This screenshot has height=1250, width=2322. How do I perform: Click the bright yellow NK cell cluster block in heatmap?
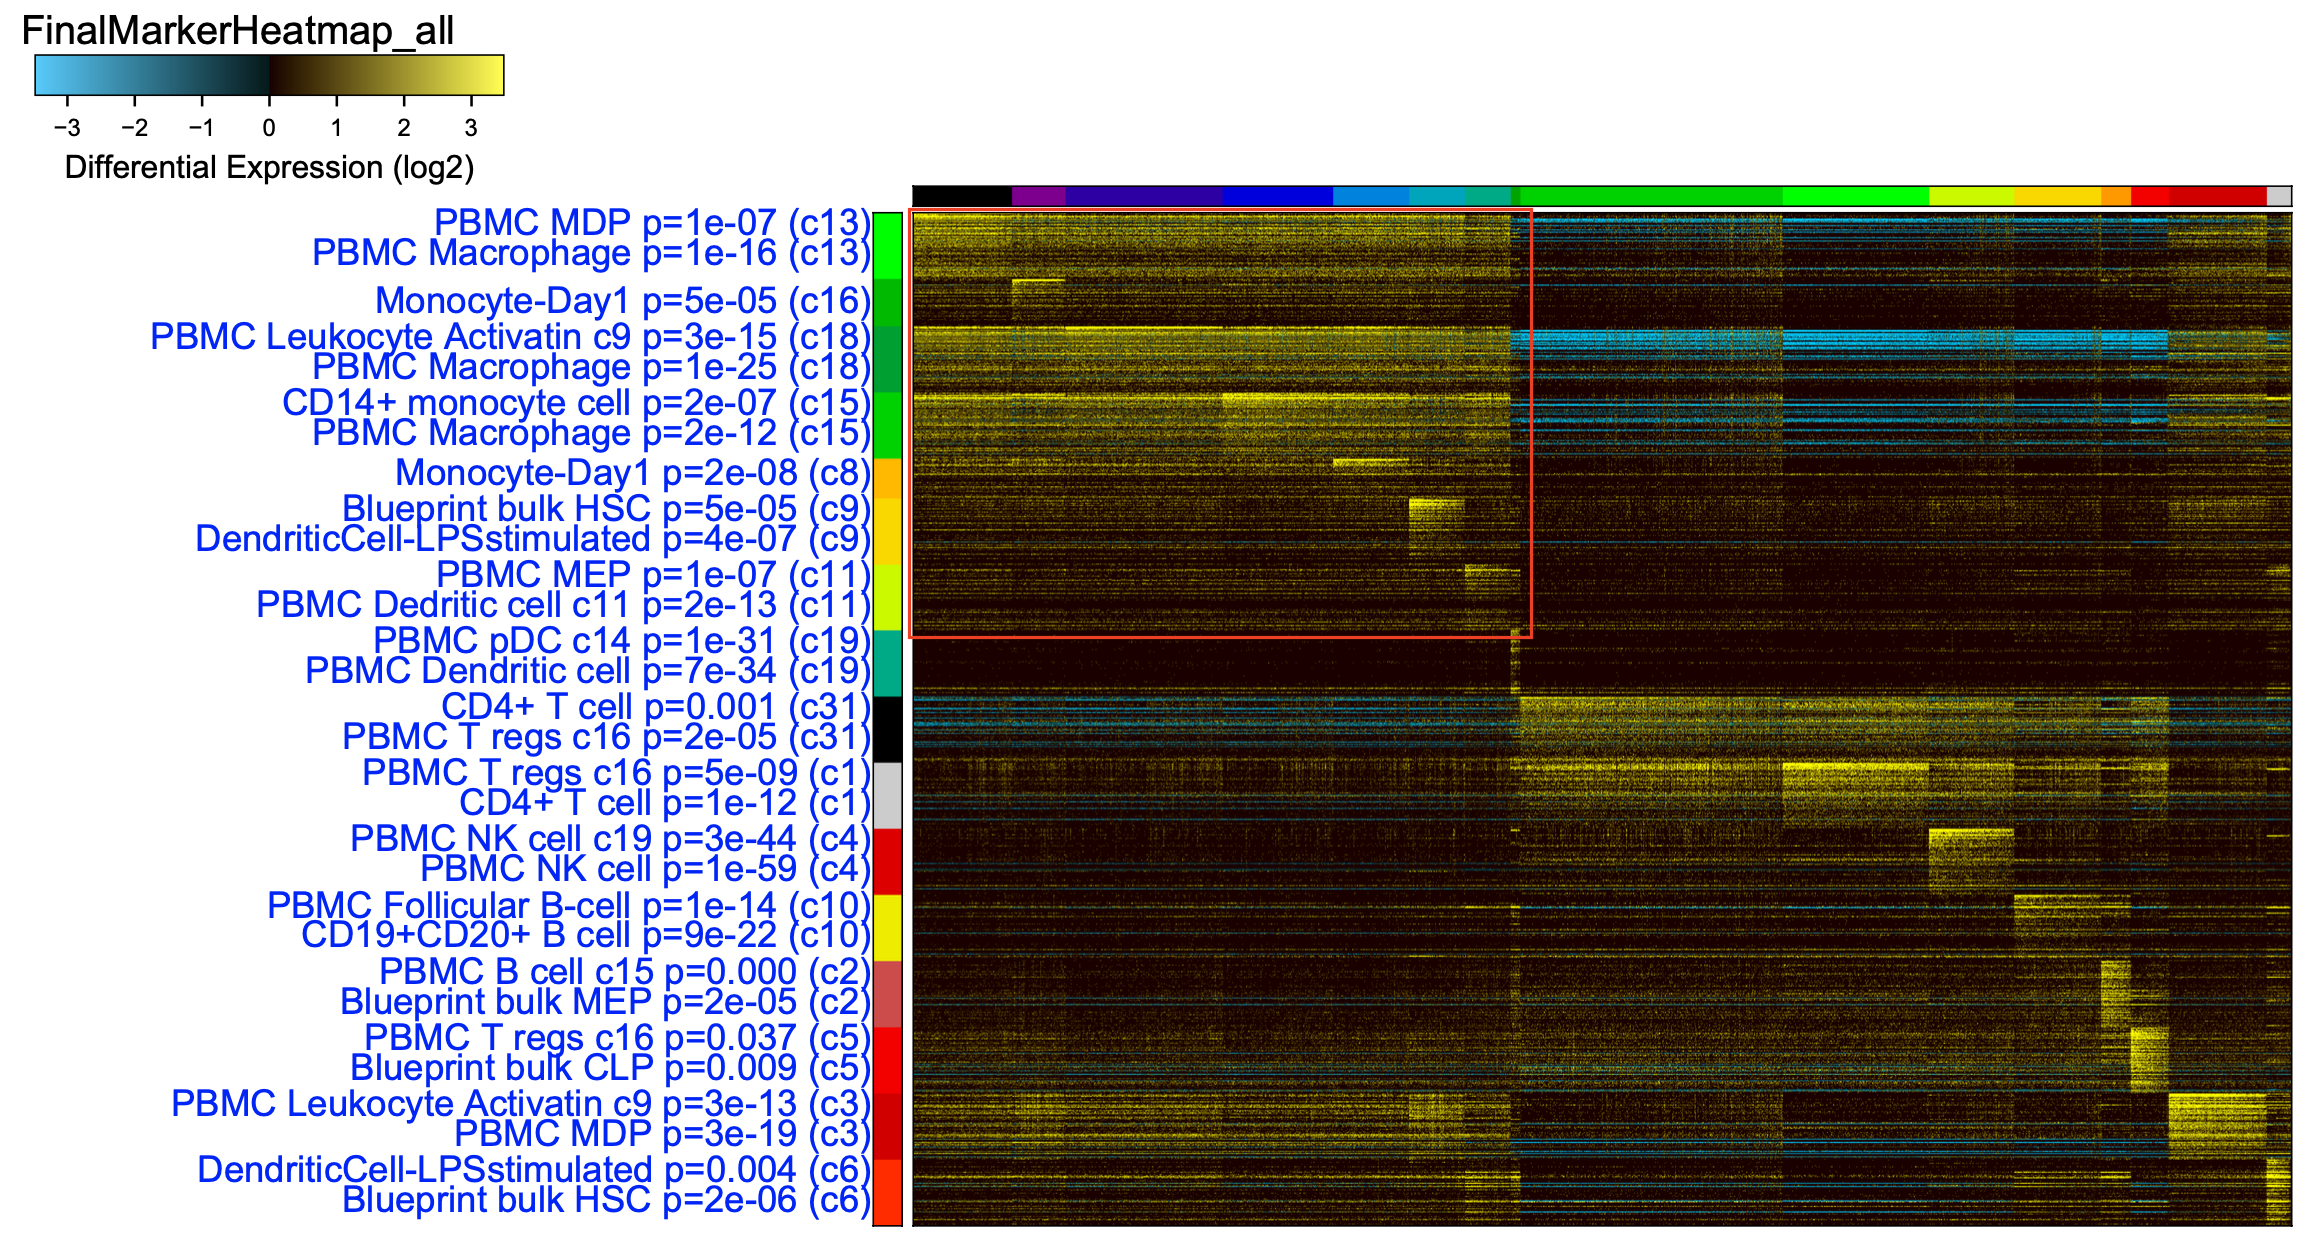pyautogui.click(x=1971, y=860)
